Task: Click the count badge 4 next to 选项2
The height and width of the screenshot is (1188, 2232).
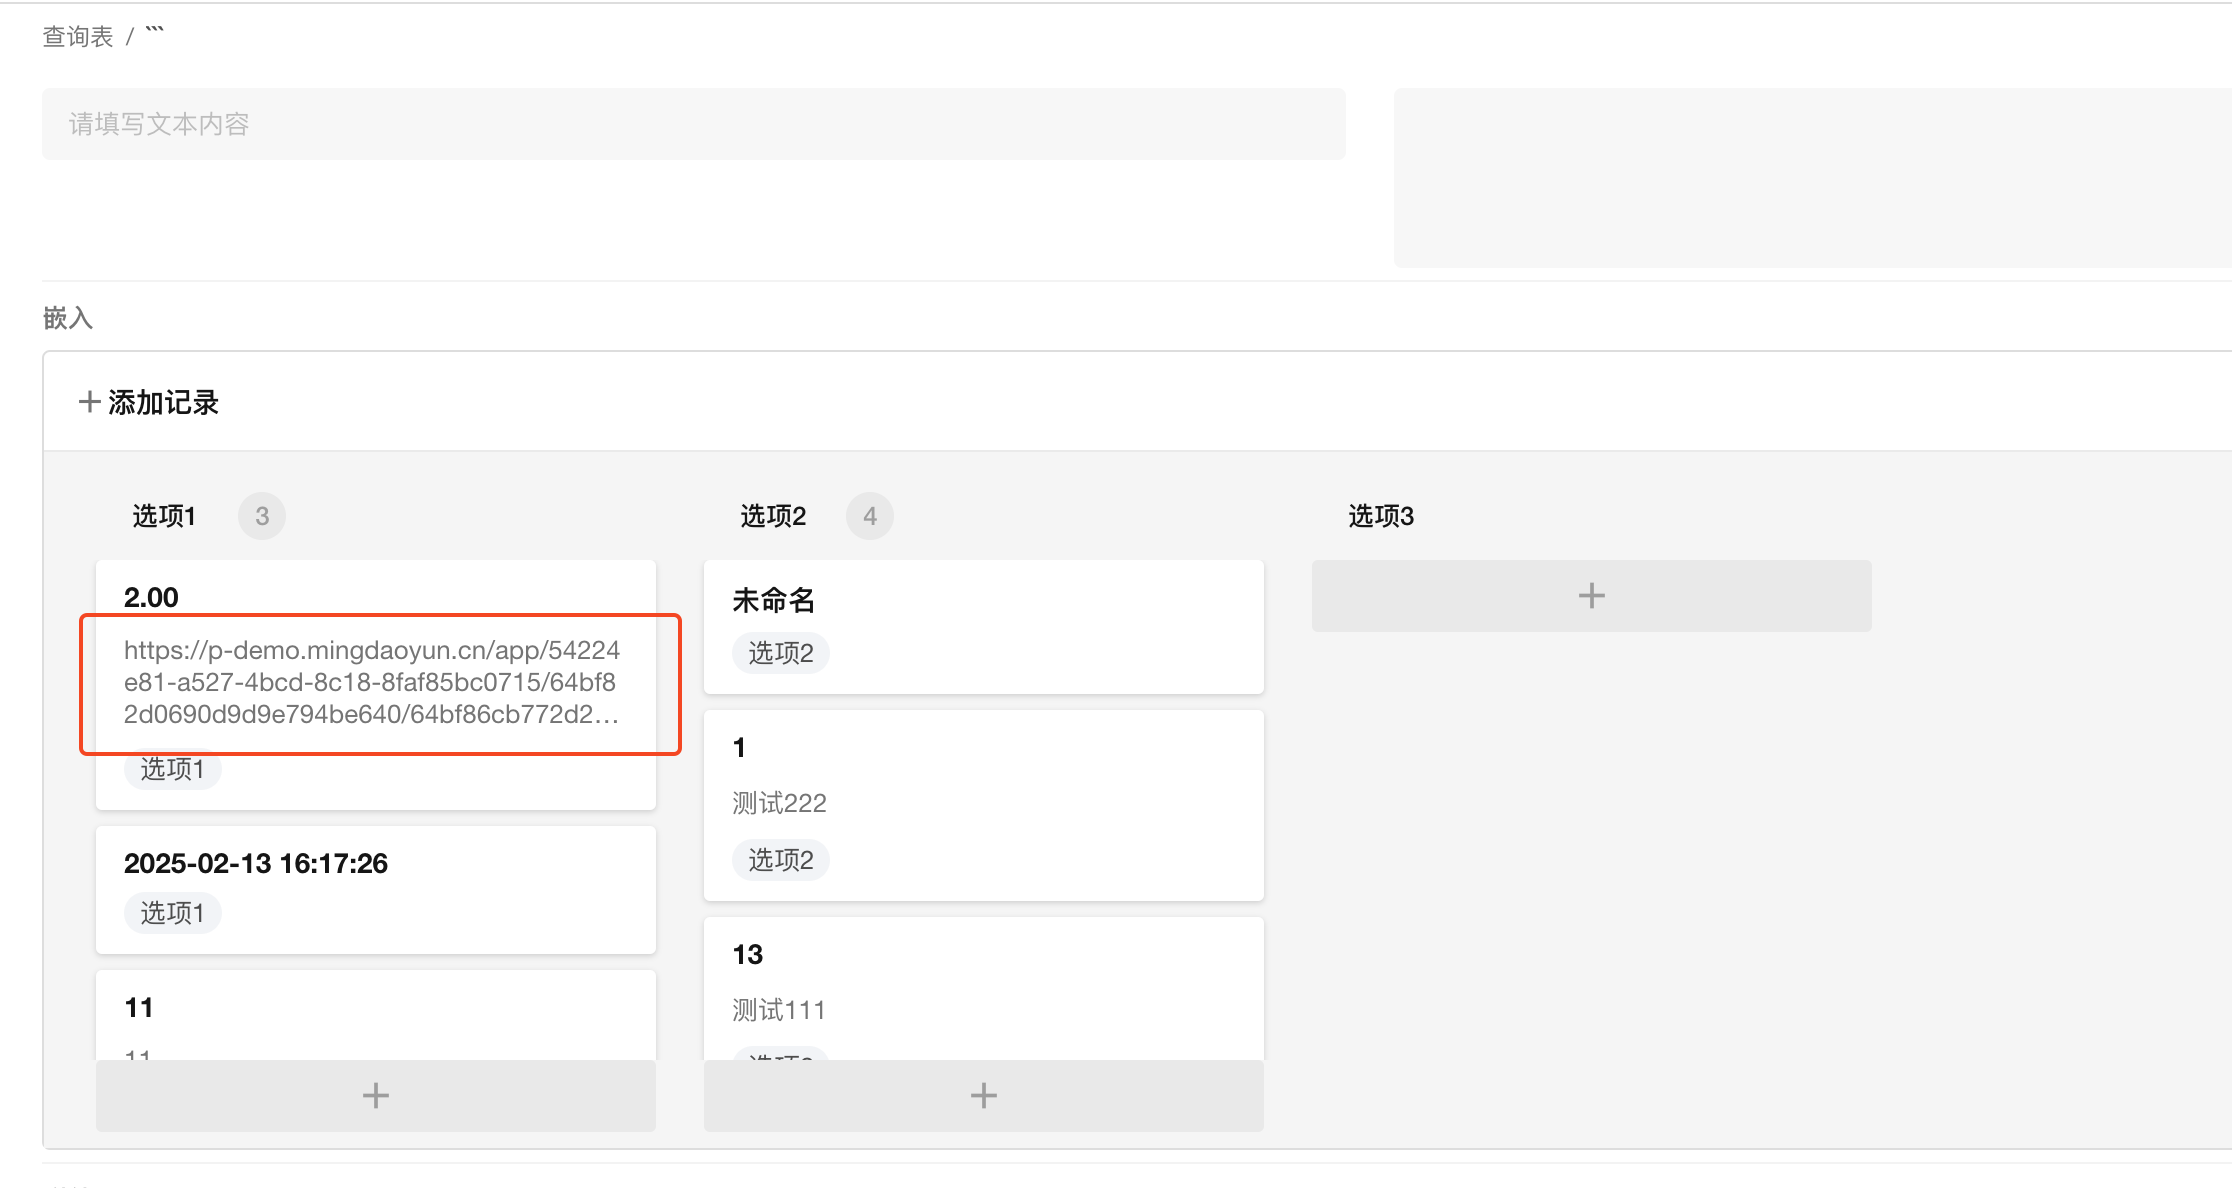Action: click(870, 516)
